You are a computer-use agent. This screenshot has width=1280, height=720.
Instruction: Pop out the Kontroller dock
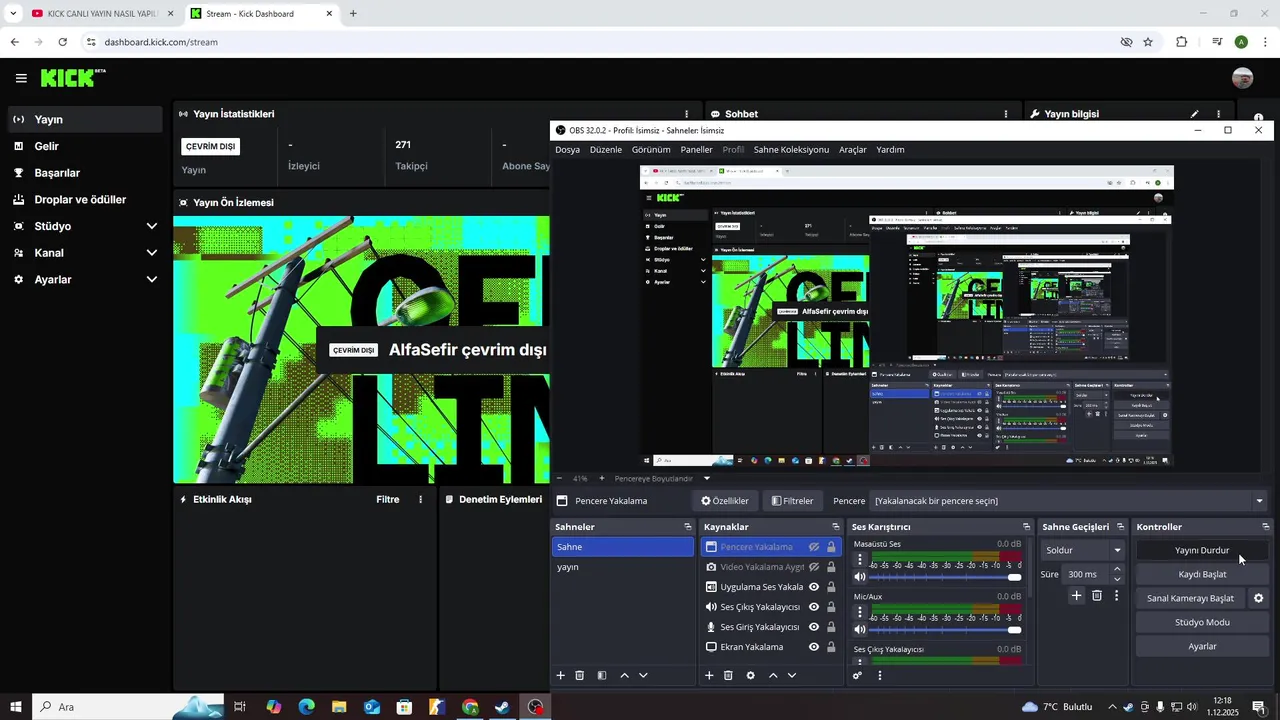[x=1265, y=527]
